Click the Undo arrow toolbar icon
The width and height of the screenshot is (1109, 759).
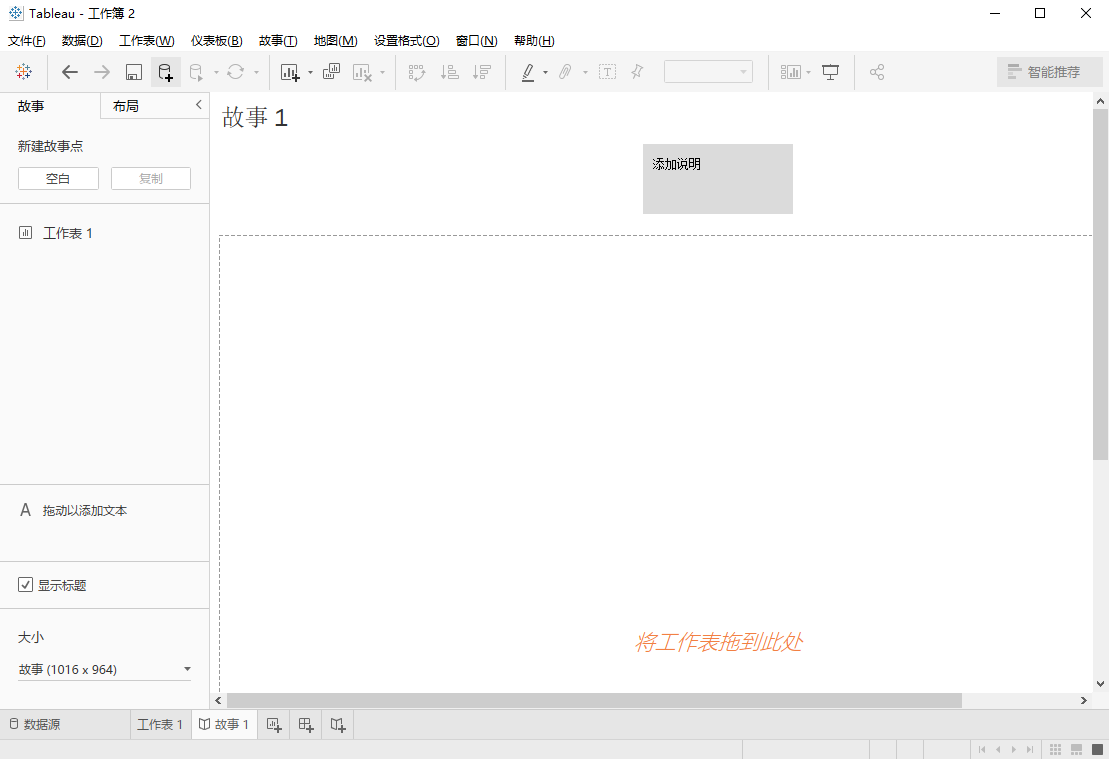coord(69,71)
